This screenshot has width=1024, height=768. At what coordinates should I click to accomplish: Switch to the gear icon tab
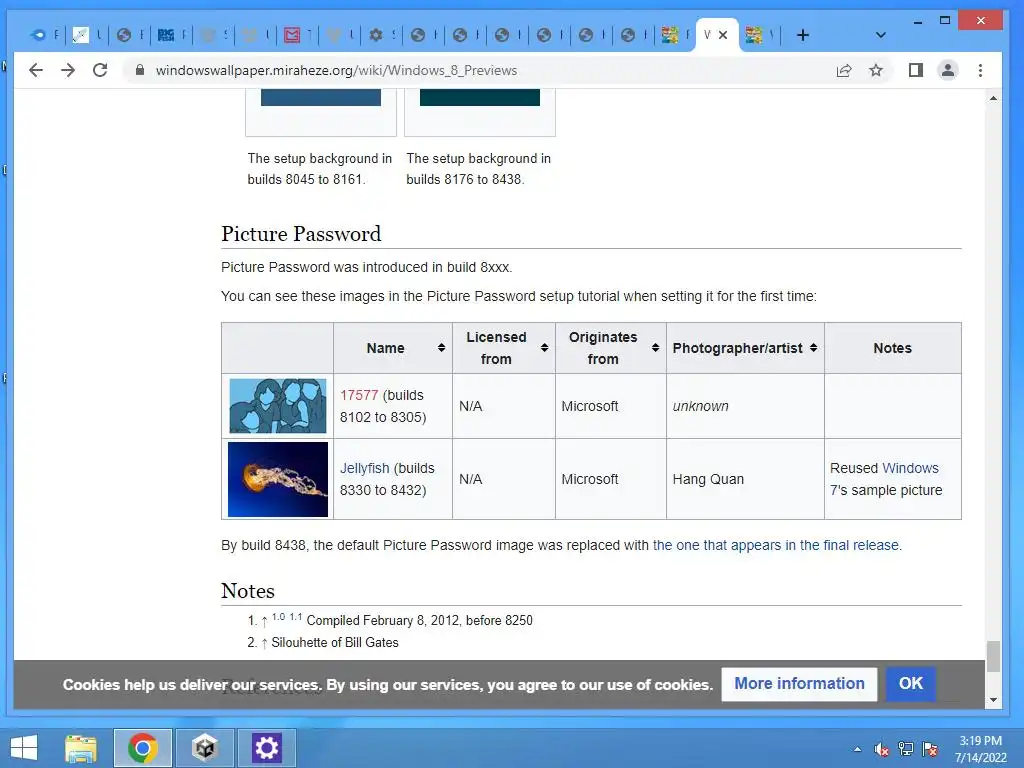[x=381, y=35]
